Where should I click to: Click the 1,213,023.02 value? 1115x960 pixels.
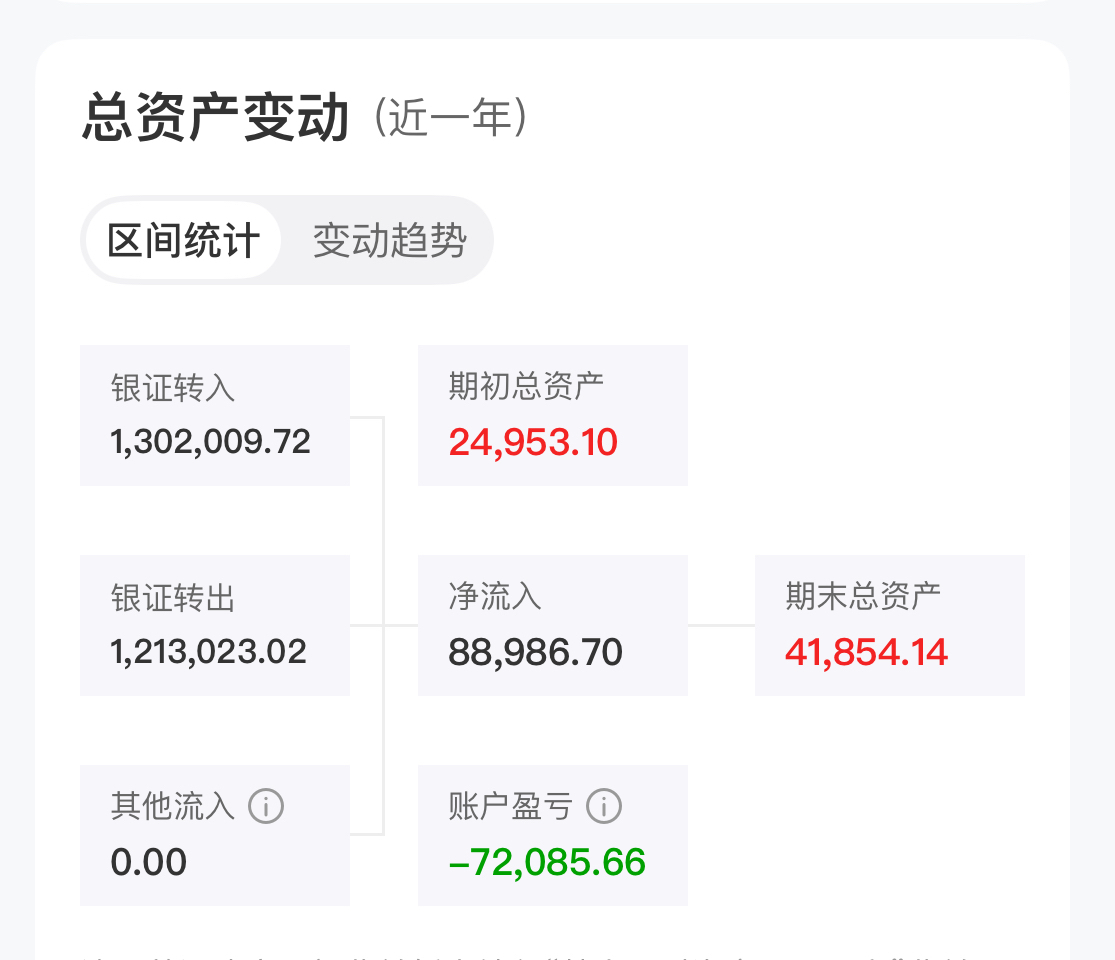coord(209,652)
